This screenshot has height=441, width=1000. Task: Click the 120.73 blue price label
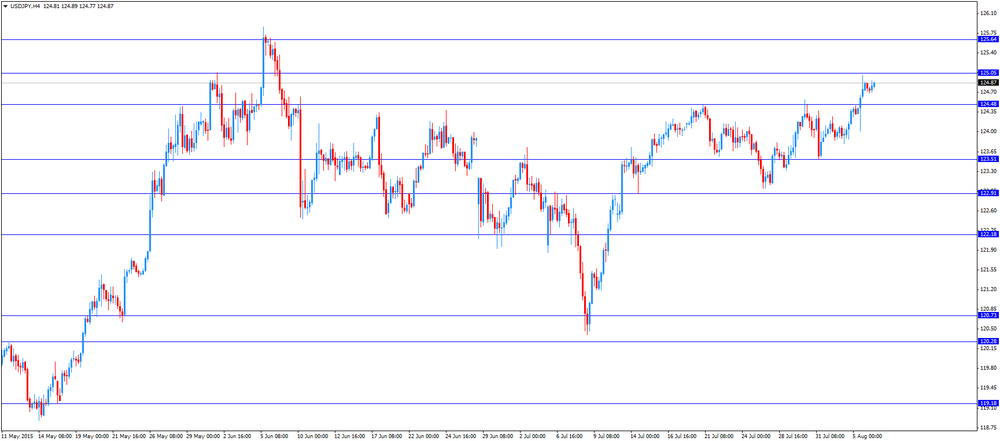[x=988, y=315]
